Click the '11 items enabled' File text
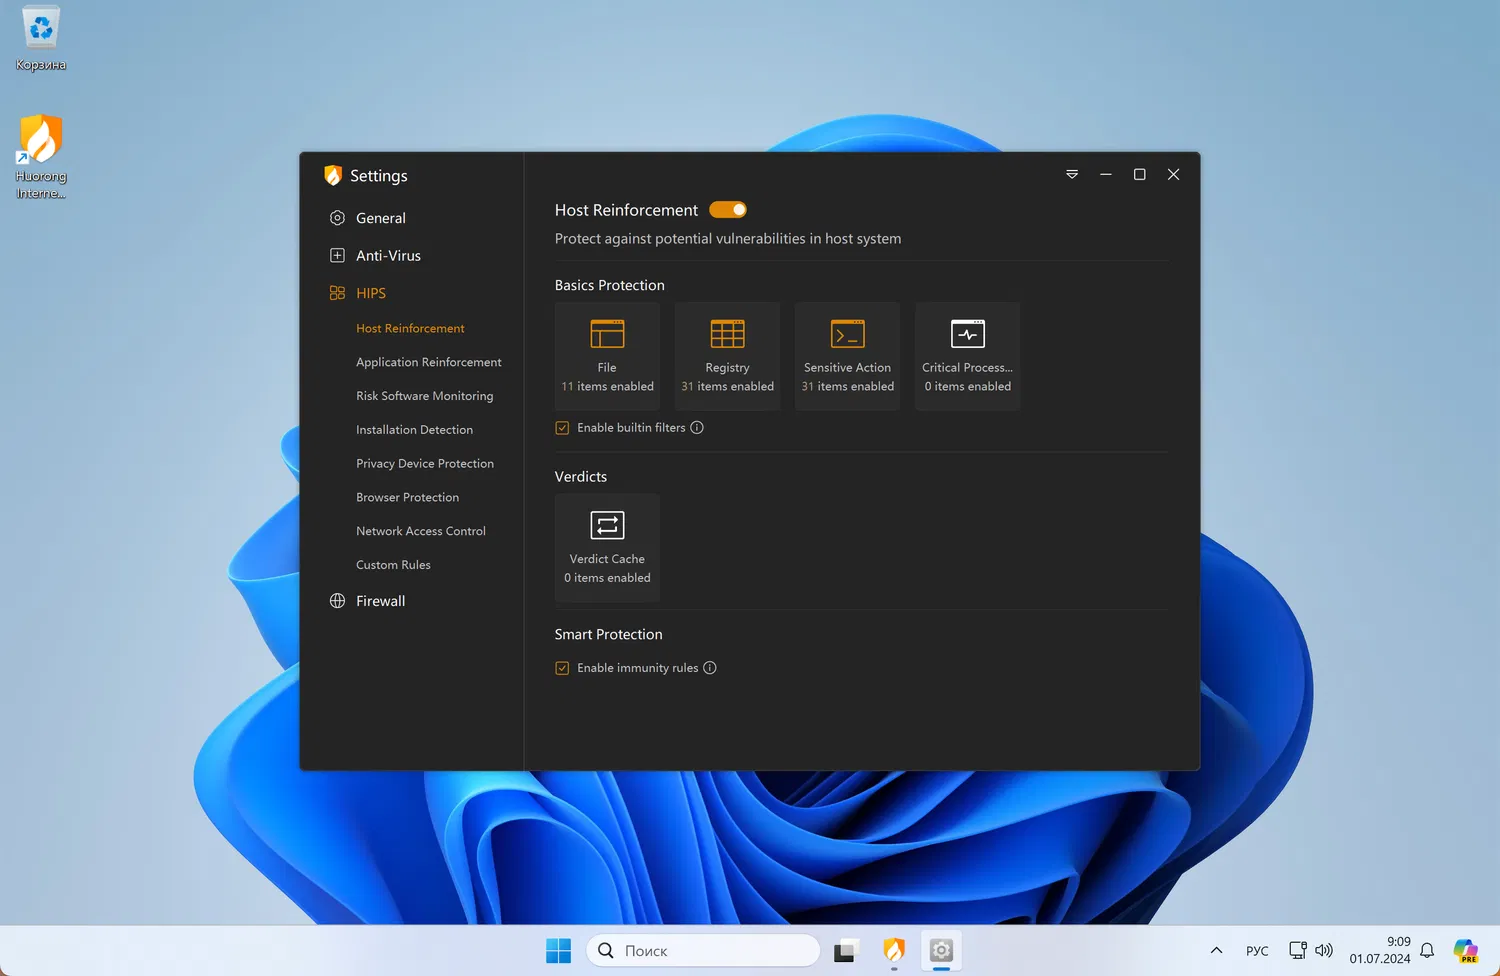 click(607, 386)
